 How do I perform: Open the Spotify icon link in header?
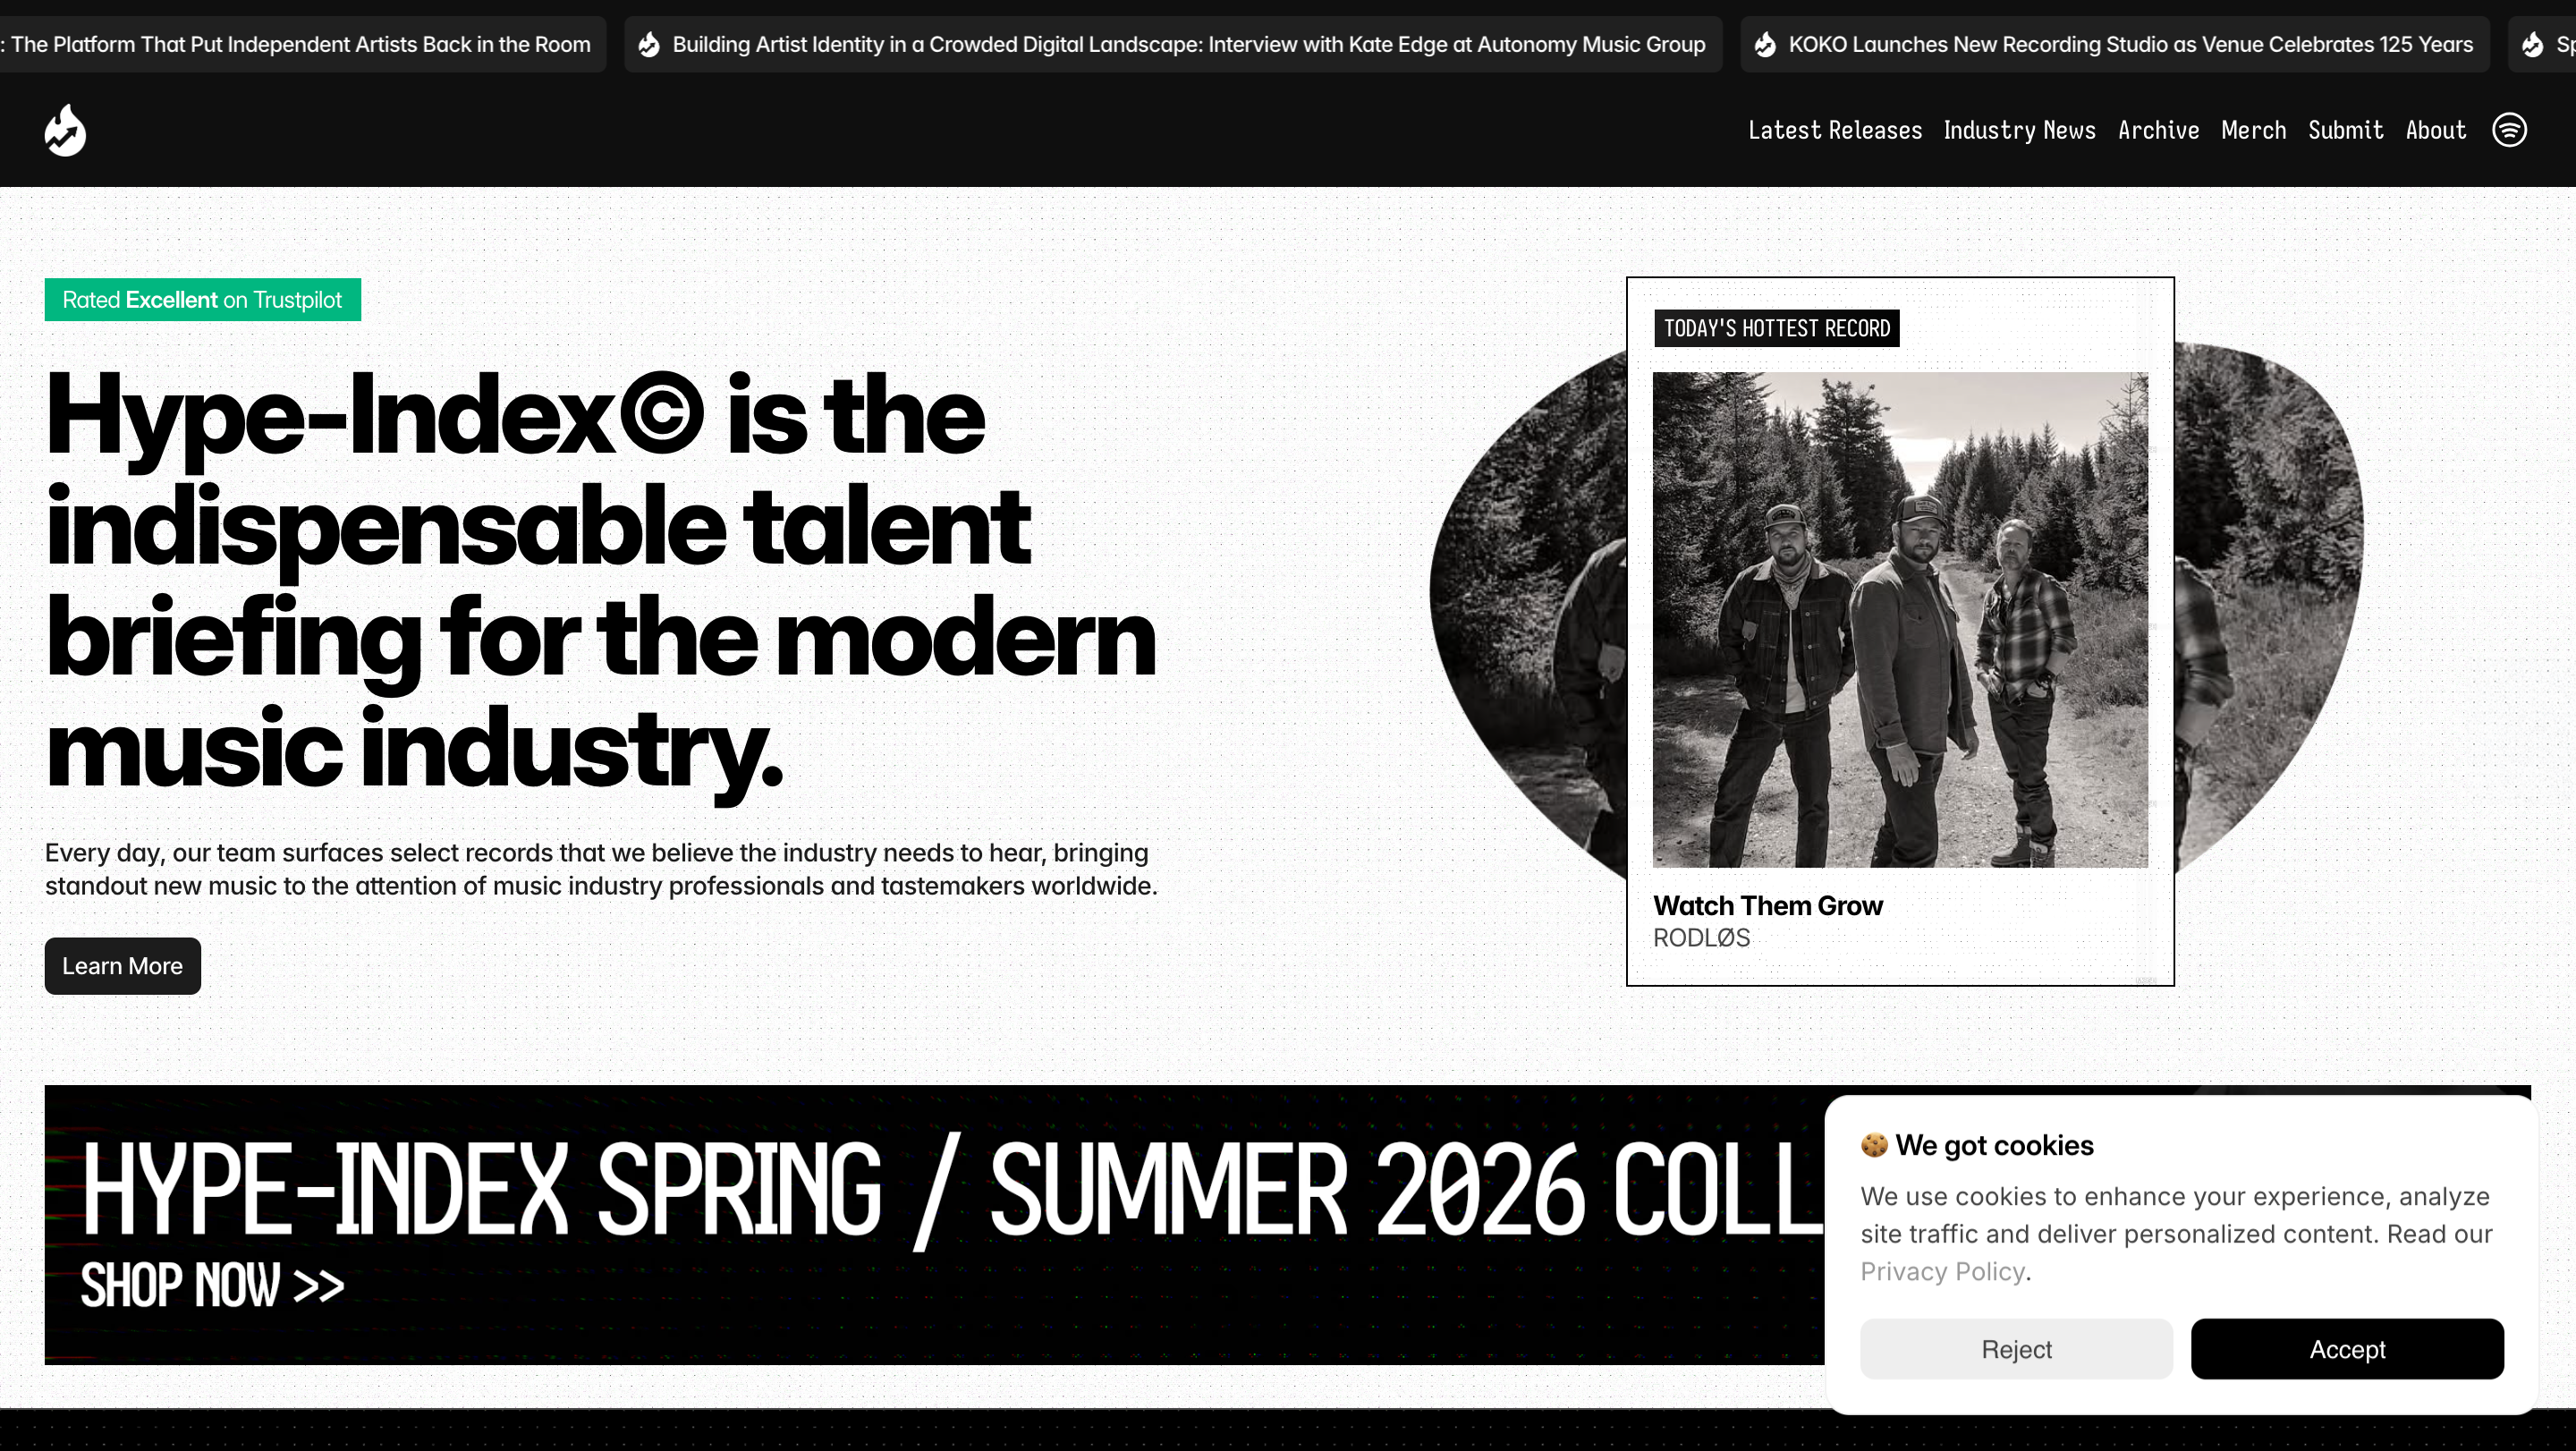pos(2509,130)
